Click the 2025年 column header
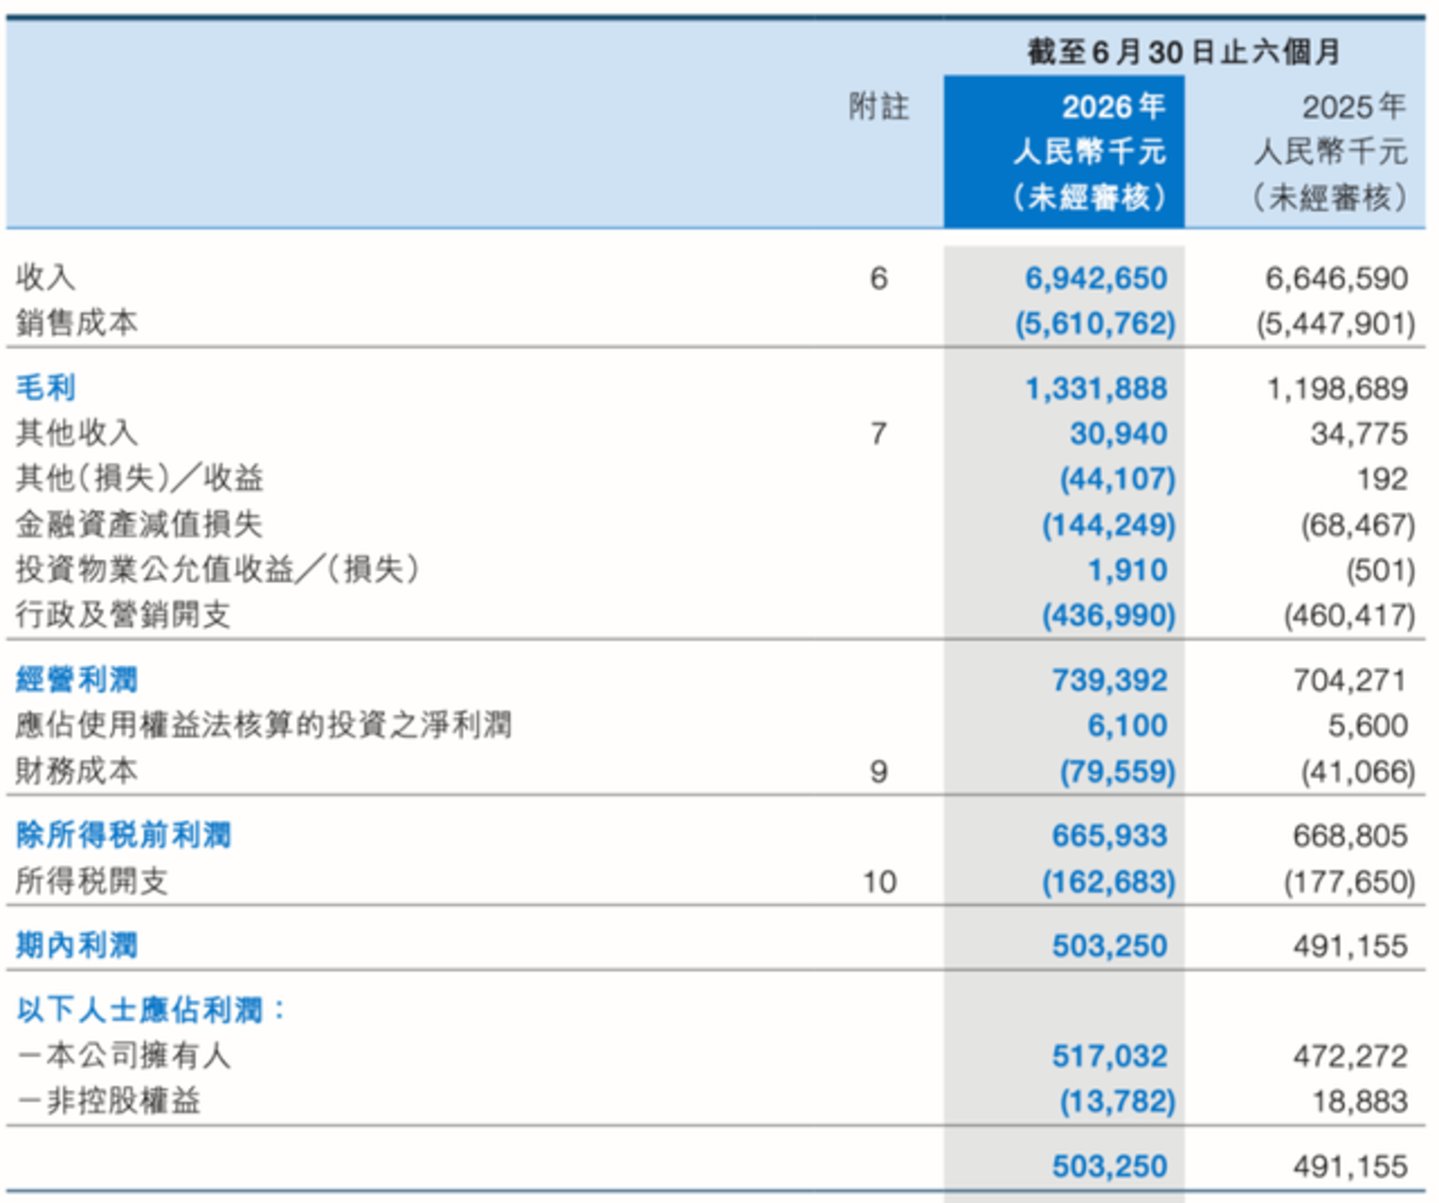Image resolution: width=1439 pixels, height=1203 pixels. [x=1354, y=106]
